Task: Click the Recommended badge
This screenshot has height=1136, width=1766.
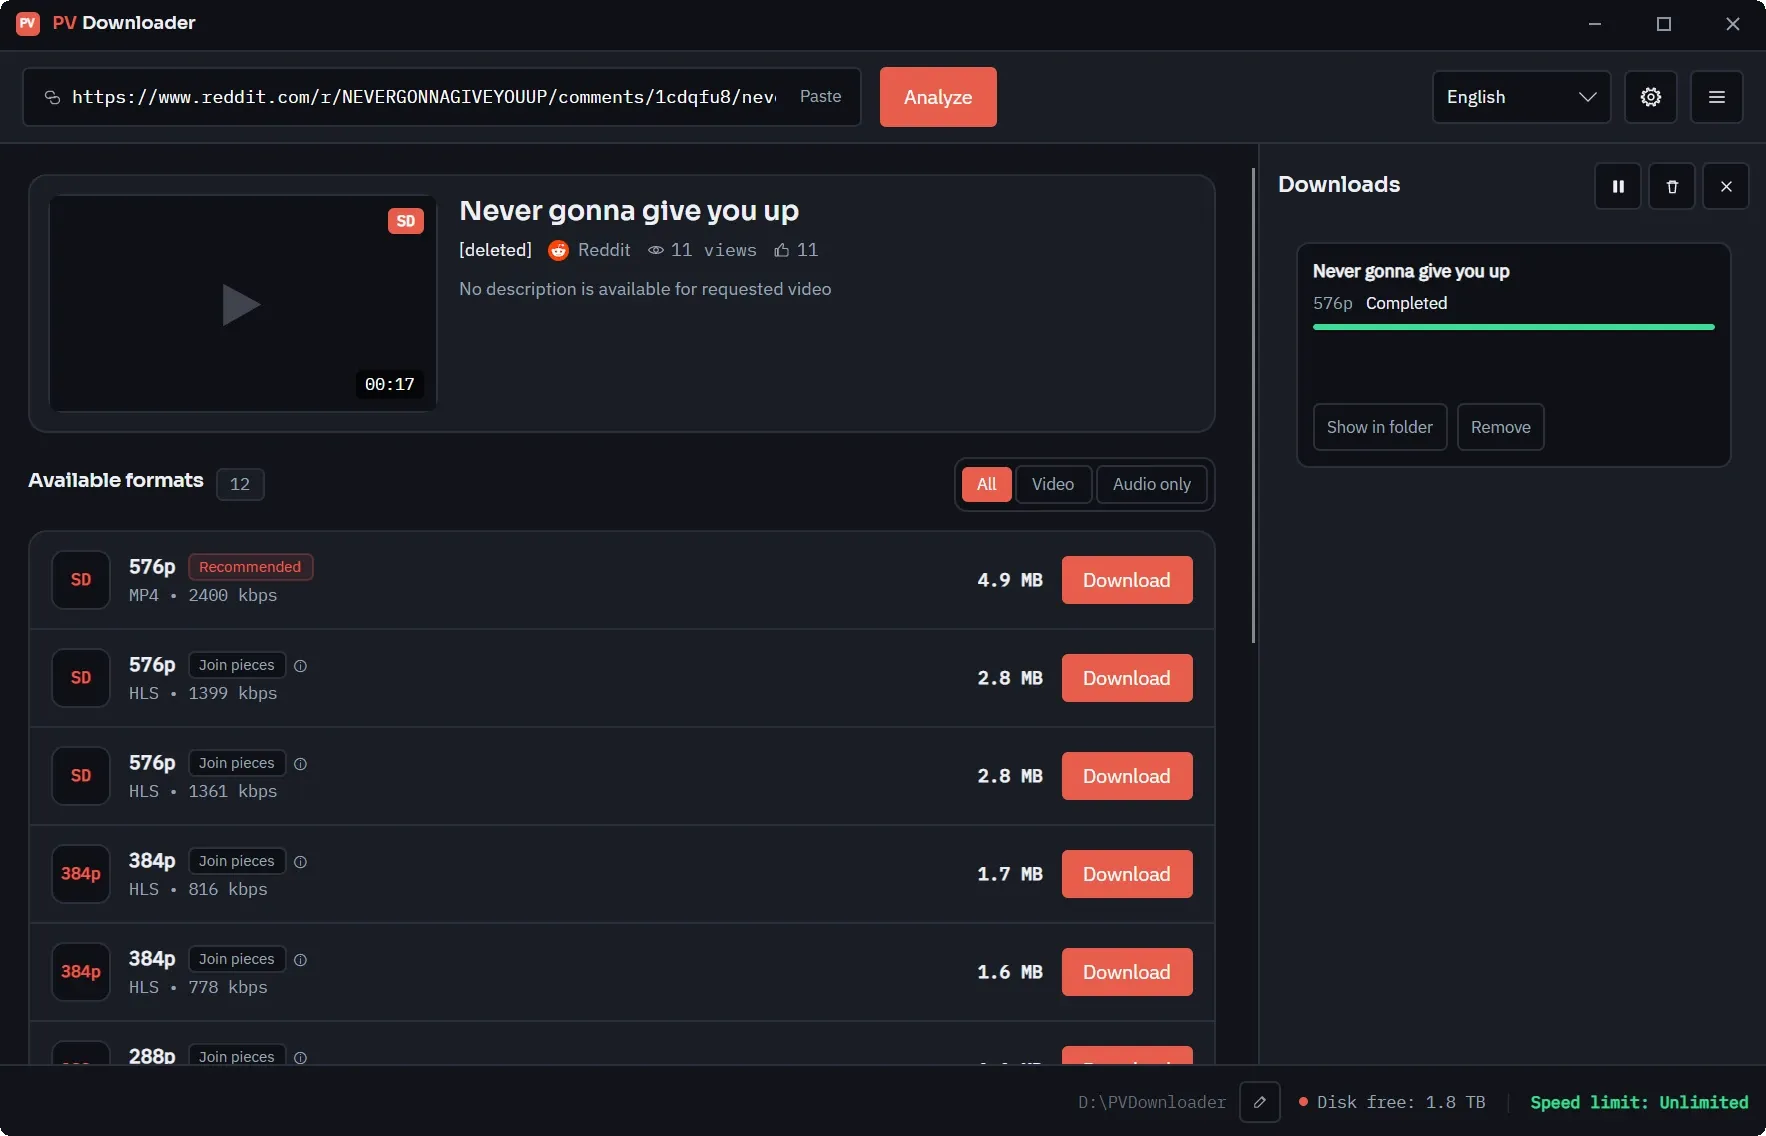Action: (250, 567)
